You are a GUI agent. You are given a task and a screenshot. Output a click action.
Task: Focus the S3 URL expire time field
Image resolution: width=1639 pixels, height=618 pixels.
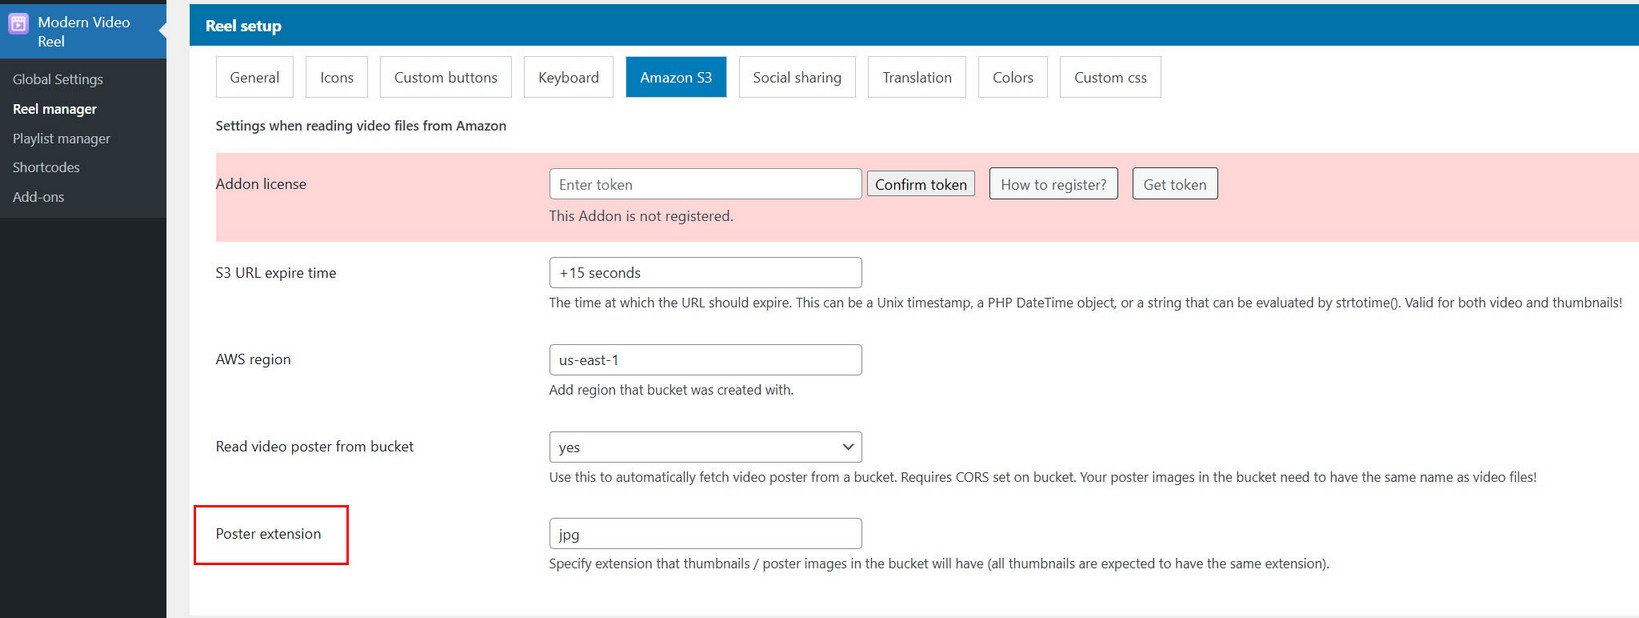pyautogui.click(x=705, y=273)
